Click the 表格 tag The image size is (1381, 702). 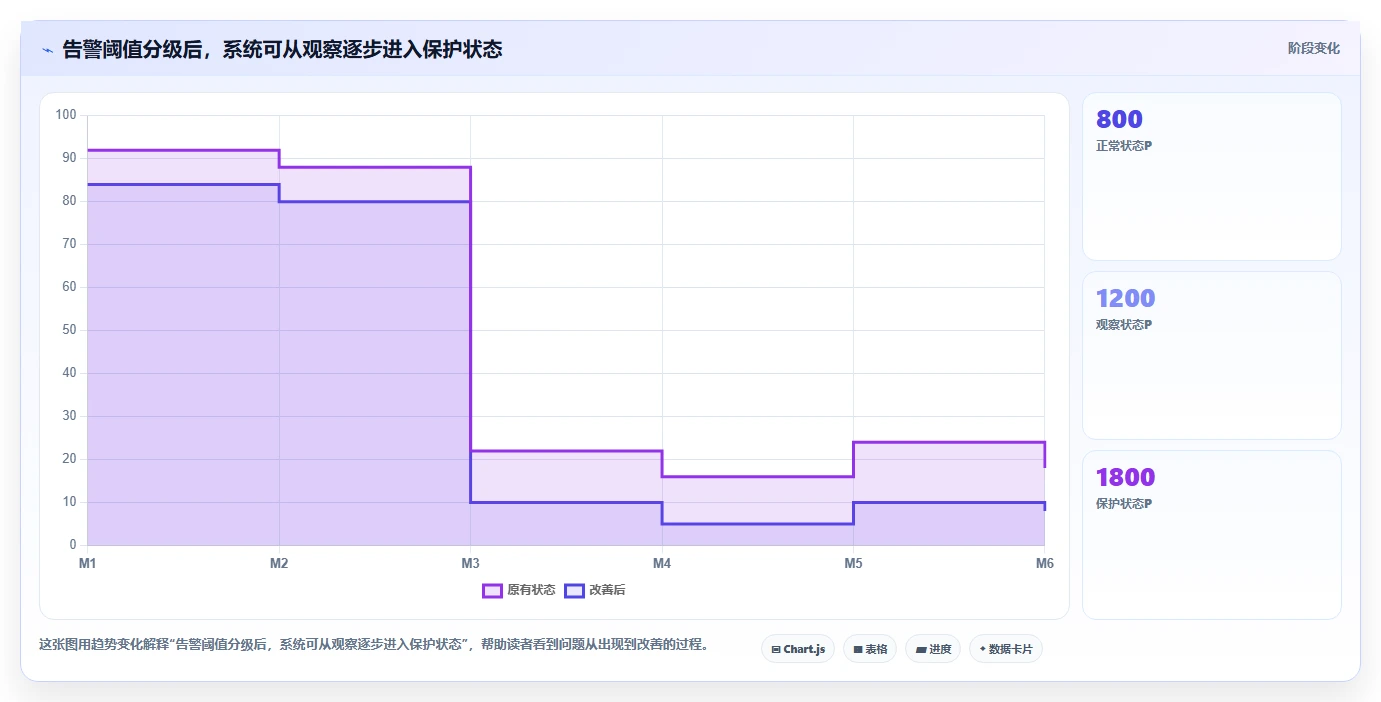tap(870, 649)
